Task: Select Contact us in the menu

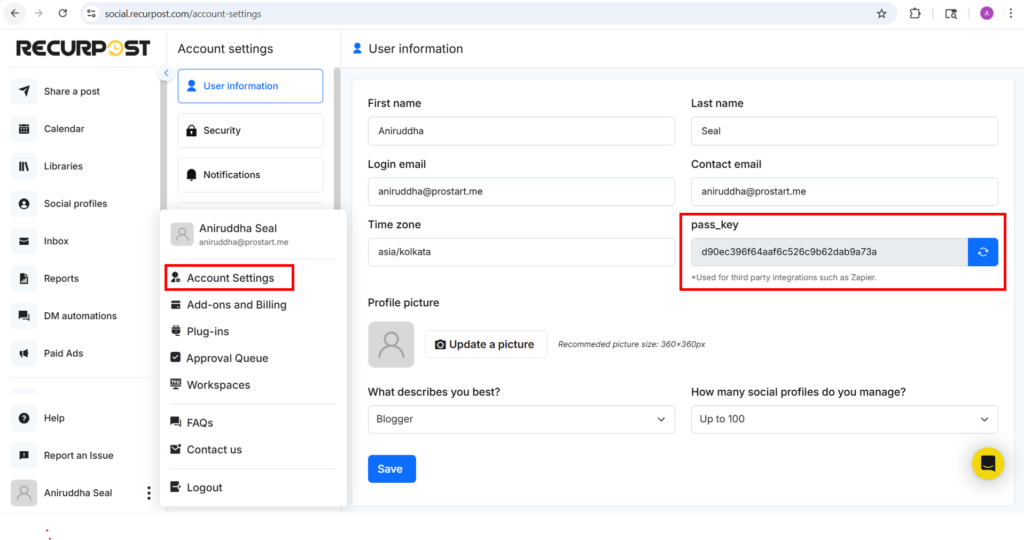Action: pos(206,450)
